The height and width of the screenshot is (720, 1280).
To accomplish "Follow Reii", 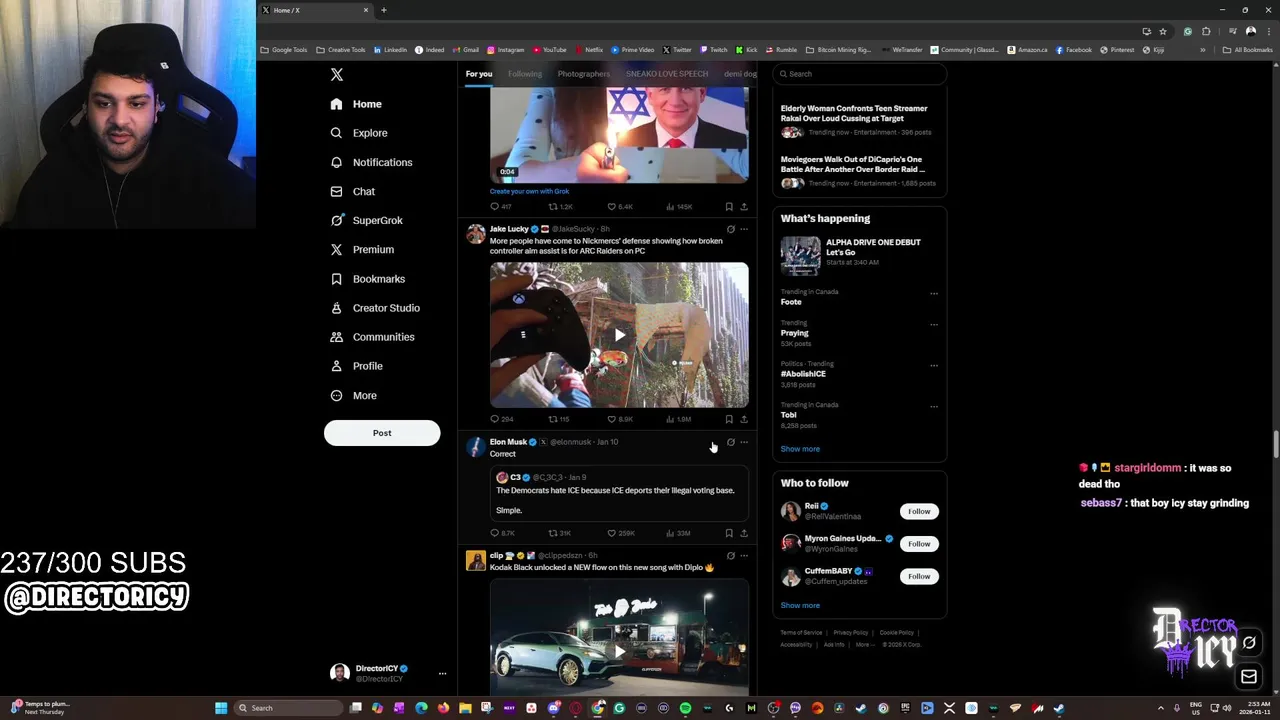I will click(x=919, y=511).
